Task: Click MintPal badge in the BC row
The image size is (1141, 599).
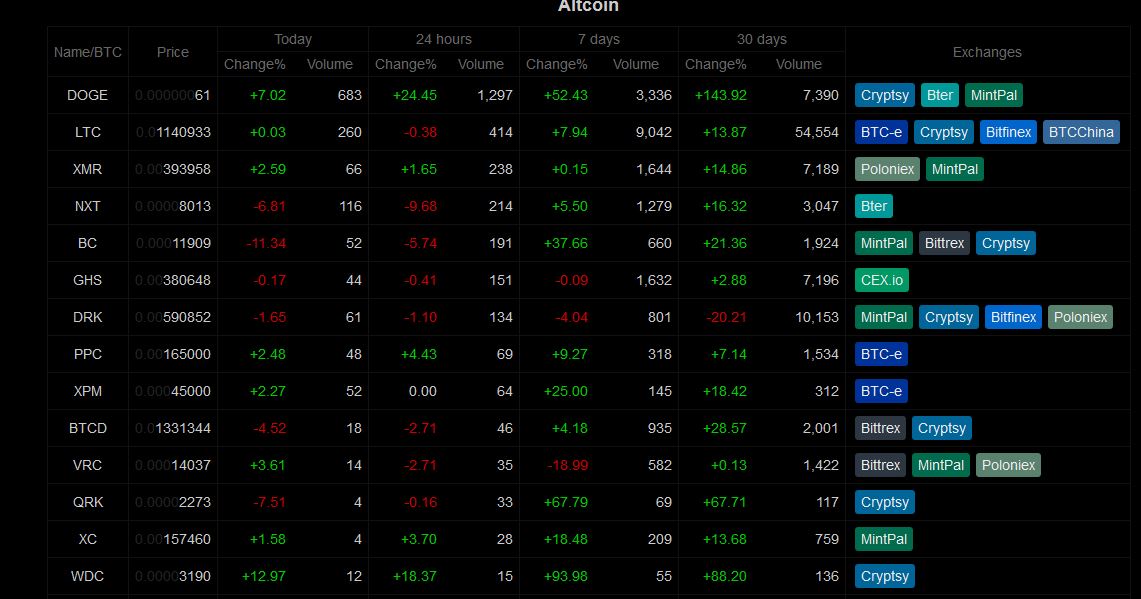Action: tap(883, 244)
